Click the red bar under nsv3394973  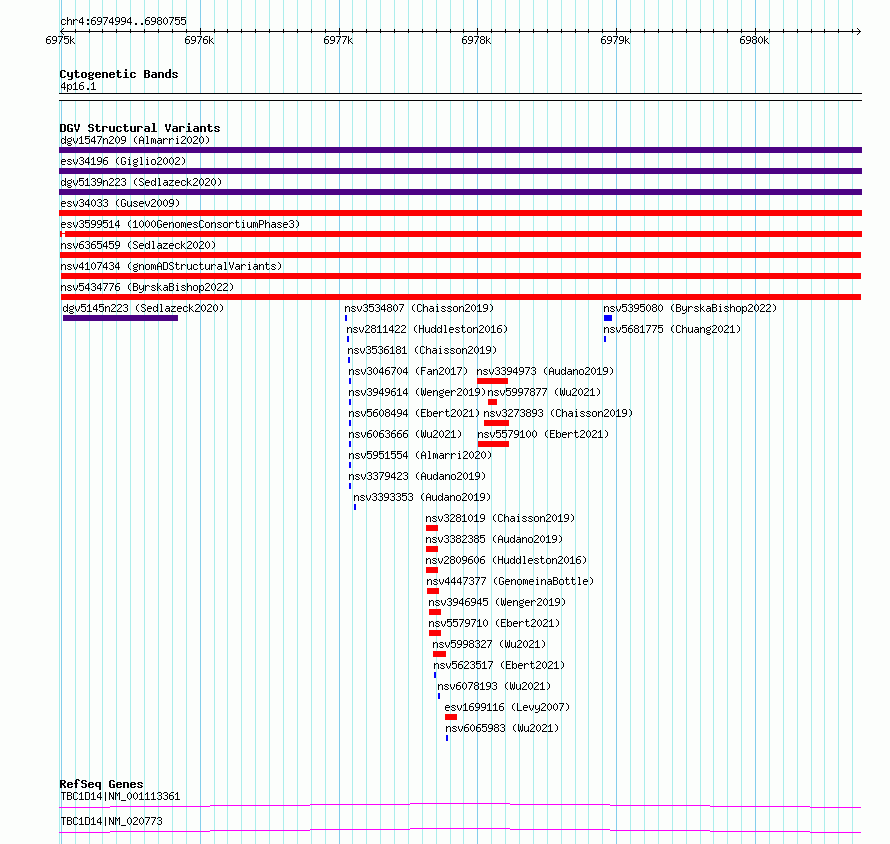(492, 381)
